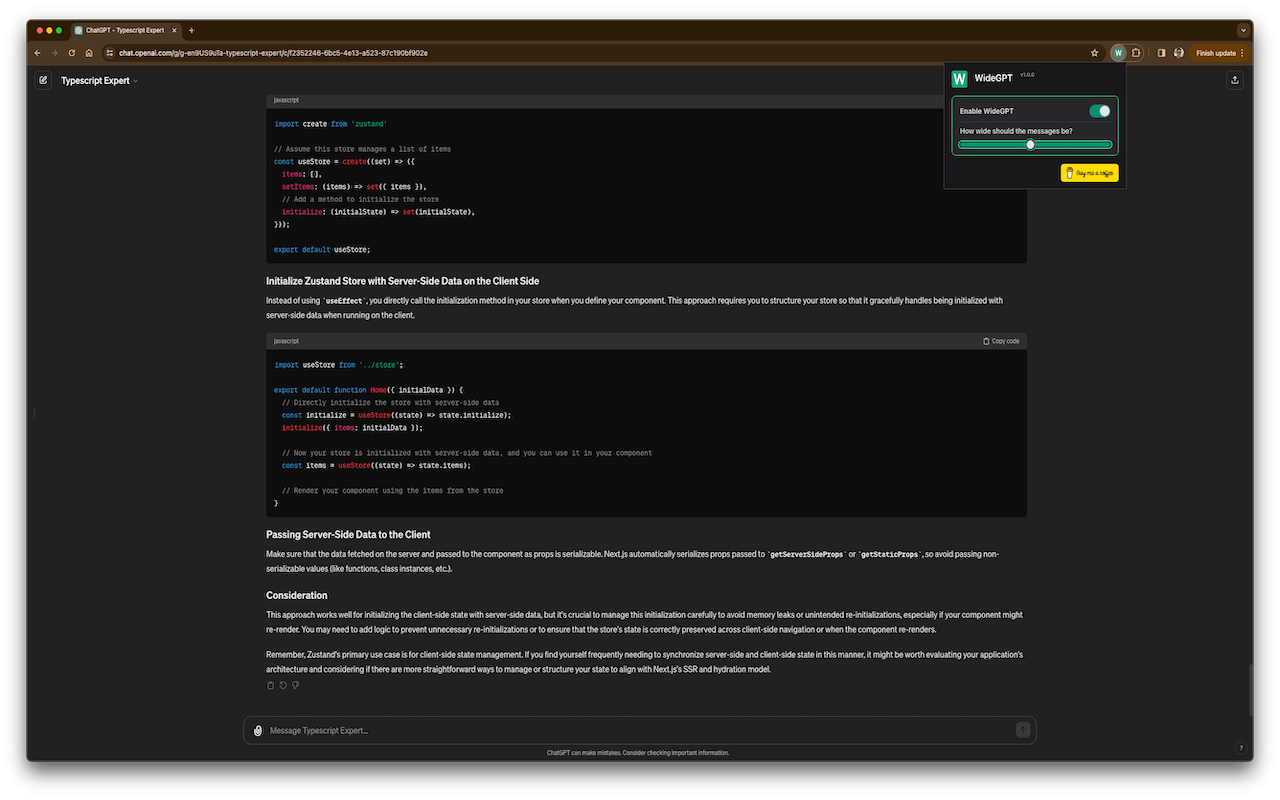Click the Finish update button
This screenshot has height=800, width=1280.
click(1219, 53)
